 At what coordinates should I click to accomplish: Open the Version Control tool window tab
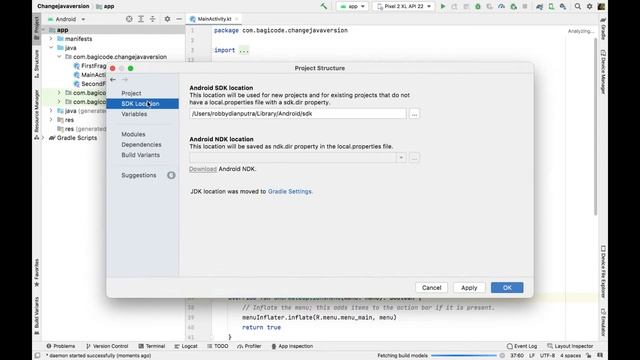click(107, 346)
